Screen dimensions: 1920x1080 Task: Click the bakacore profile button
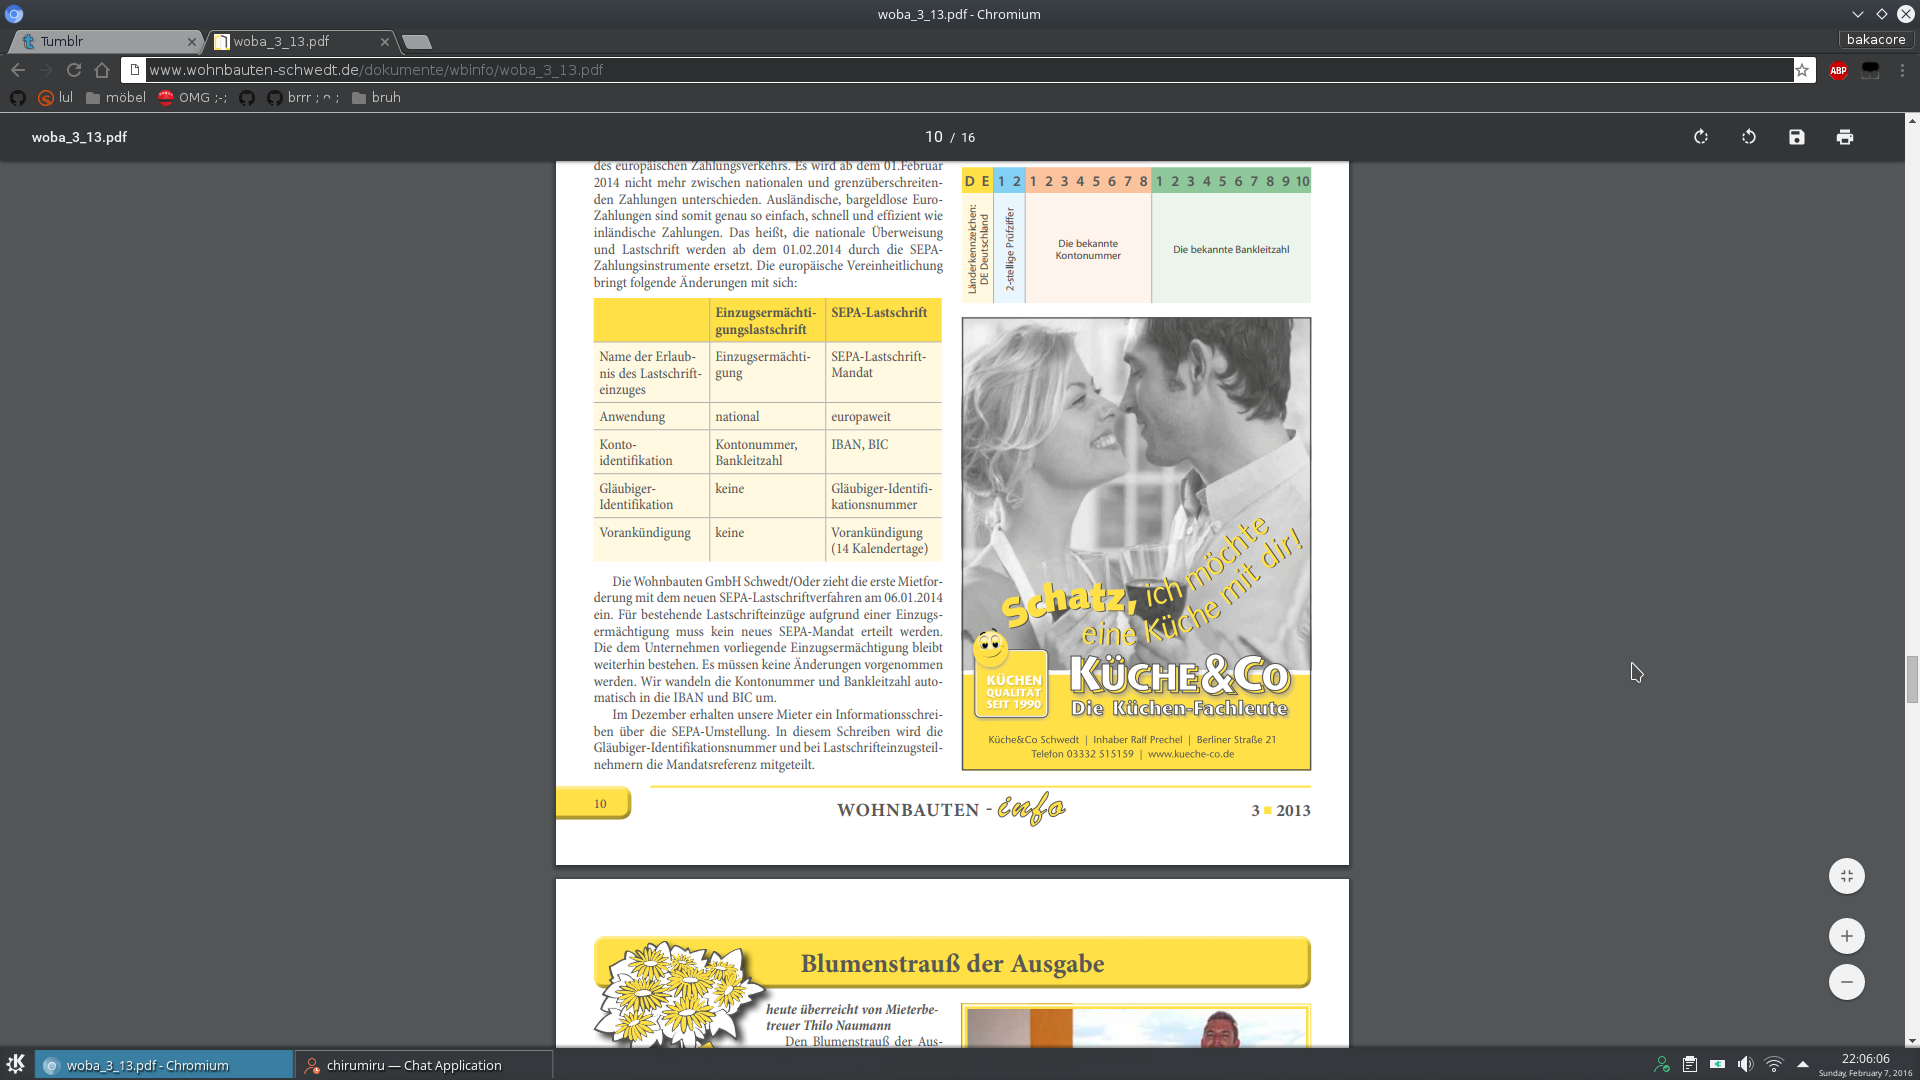coord(1876,40)
